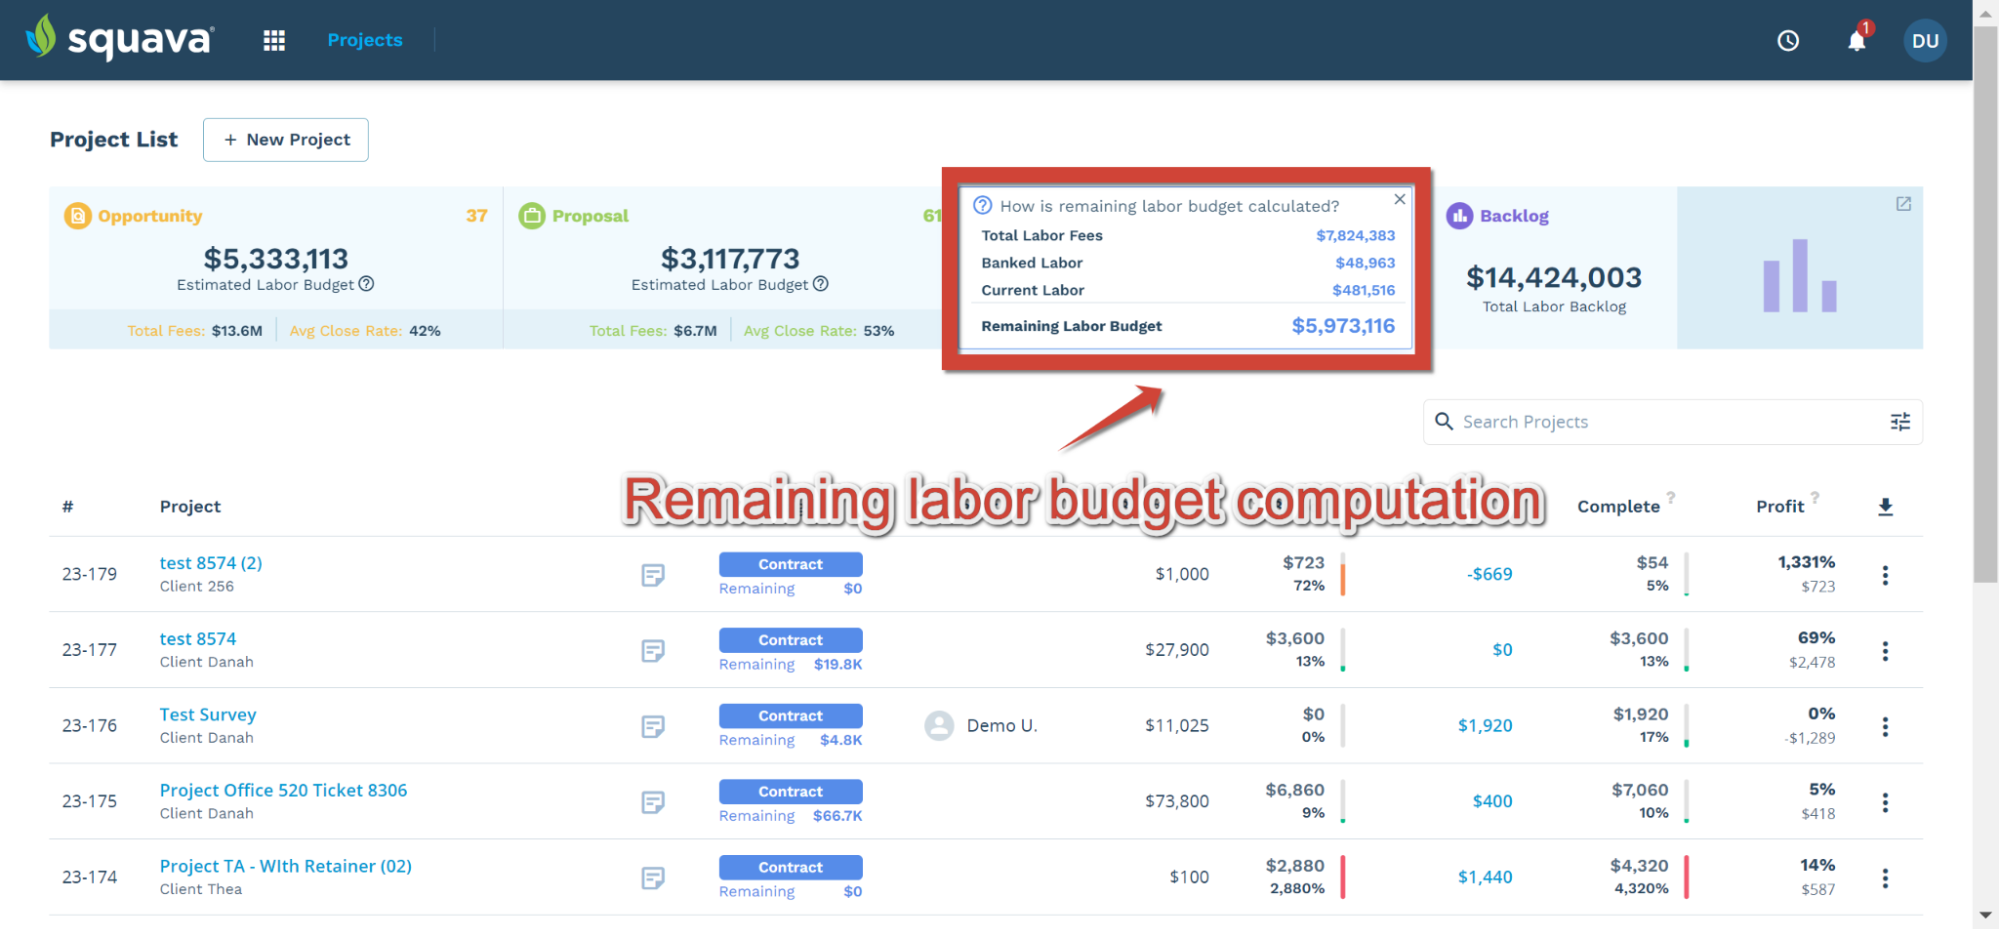Open the DU user profile menu
This screenshot has width=1999, height=930.
(1924, 40)
